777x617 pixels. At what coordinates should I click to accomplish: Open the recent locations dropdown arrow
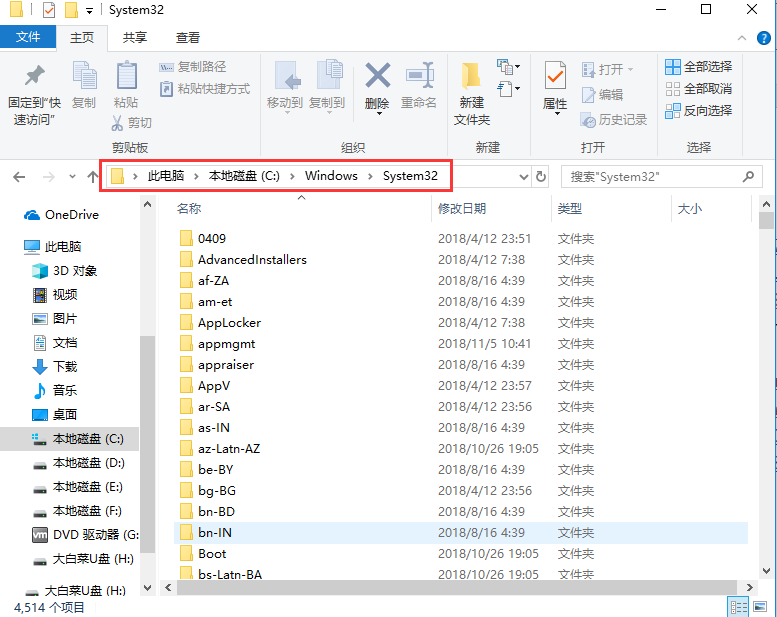[x=72, y=177]
